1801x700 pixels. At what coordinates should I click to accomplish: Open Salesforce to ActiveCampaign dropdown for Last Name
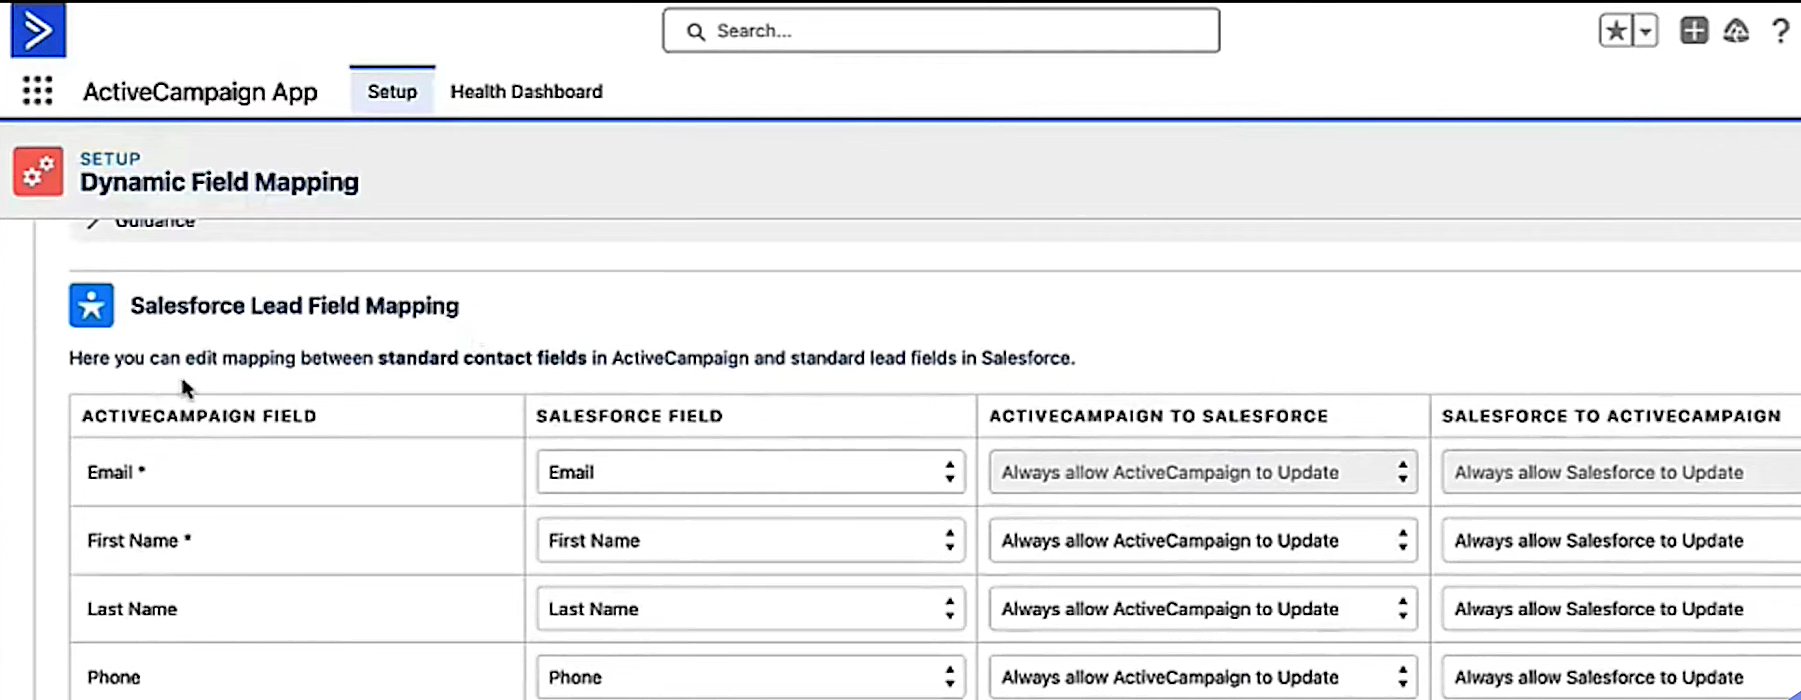pos(1621,609)
